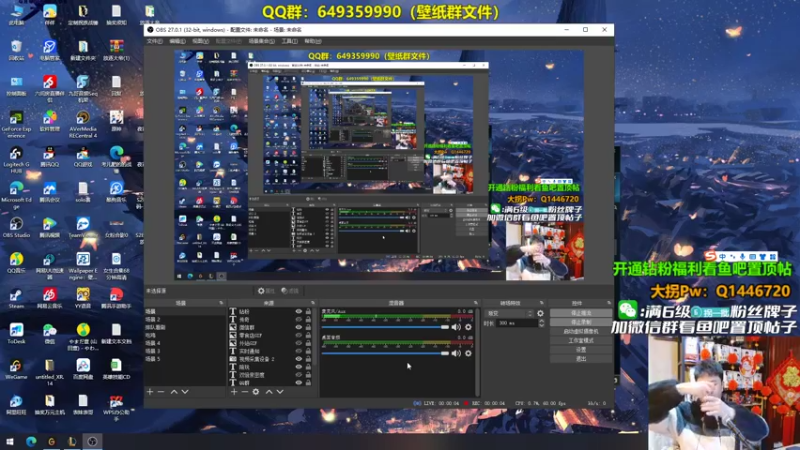Move the selected scene up
This screenshot has width=800, height=450.
coord(174,392)
